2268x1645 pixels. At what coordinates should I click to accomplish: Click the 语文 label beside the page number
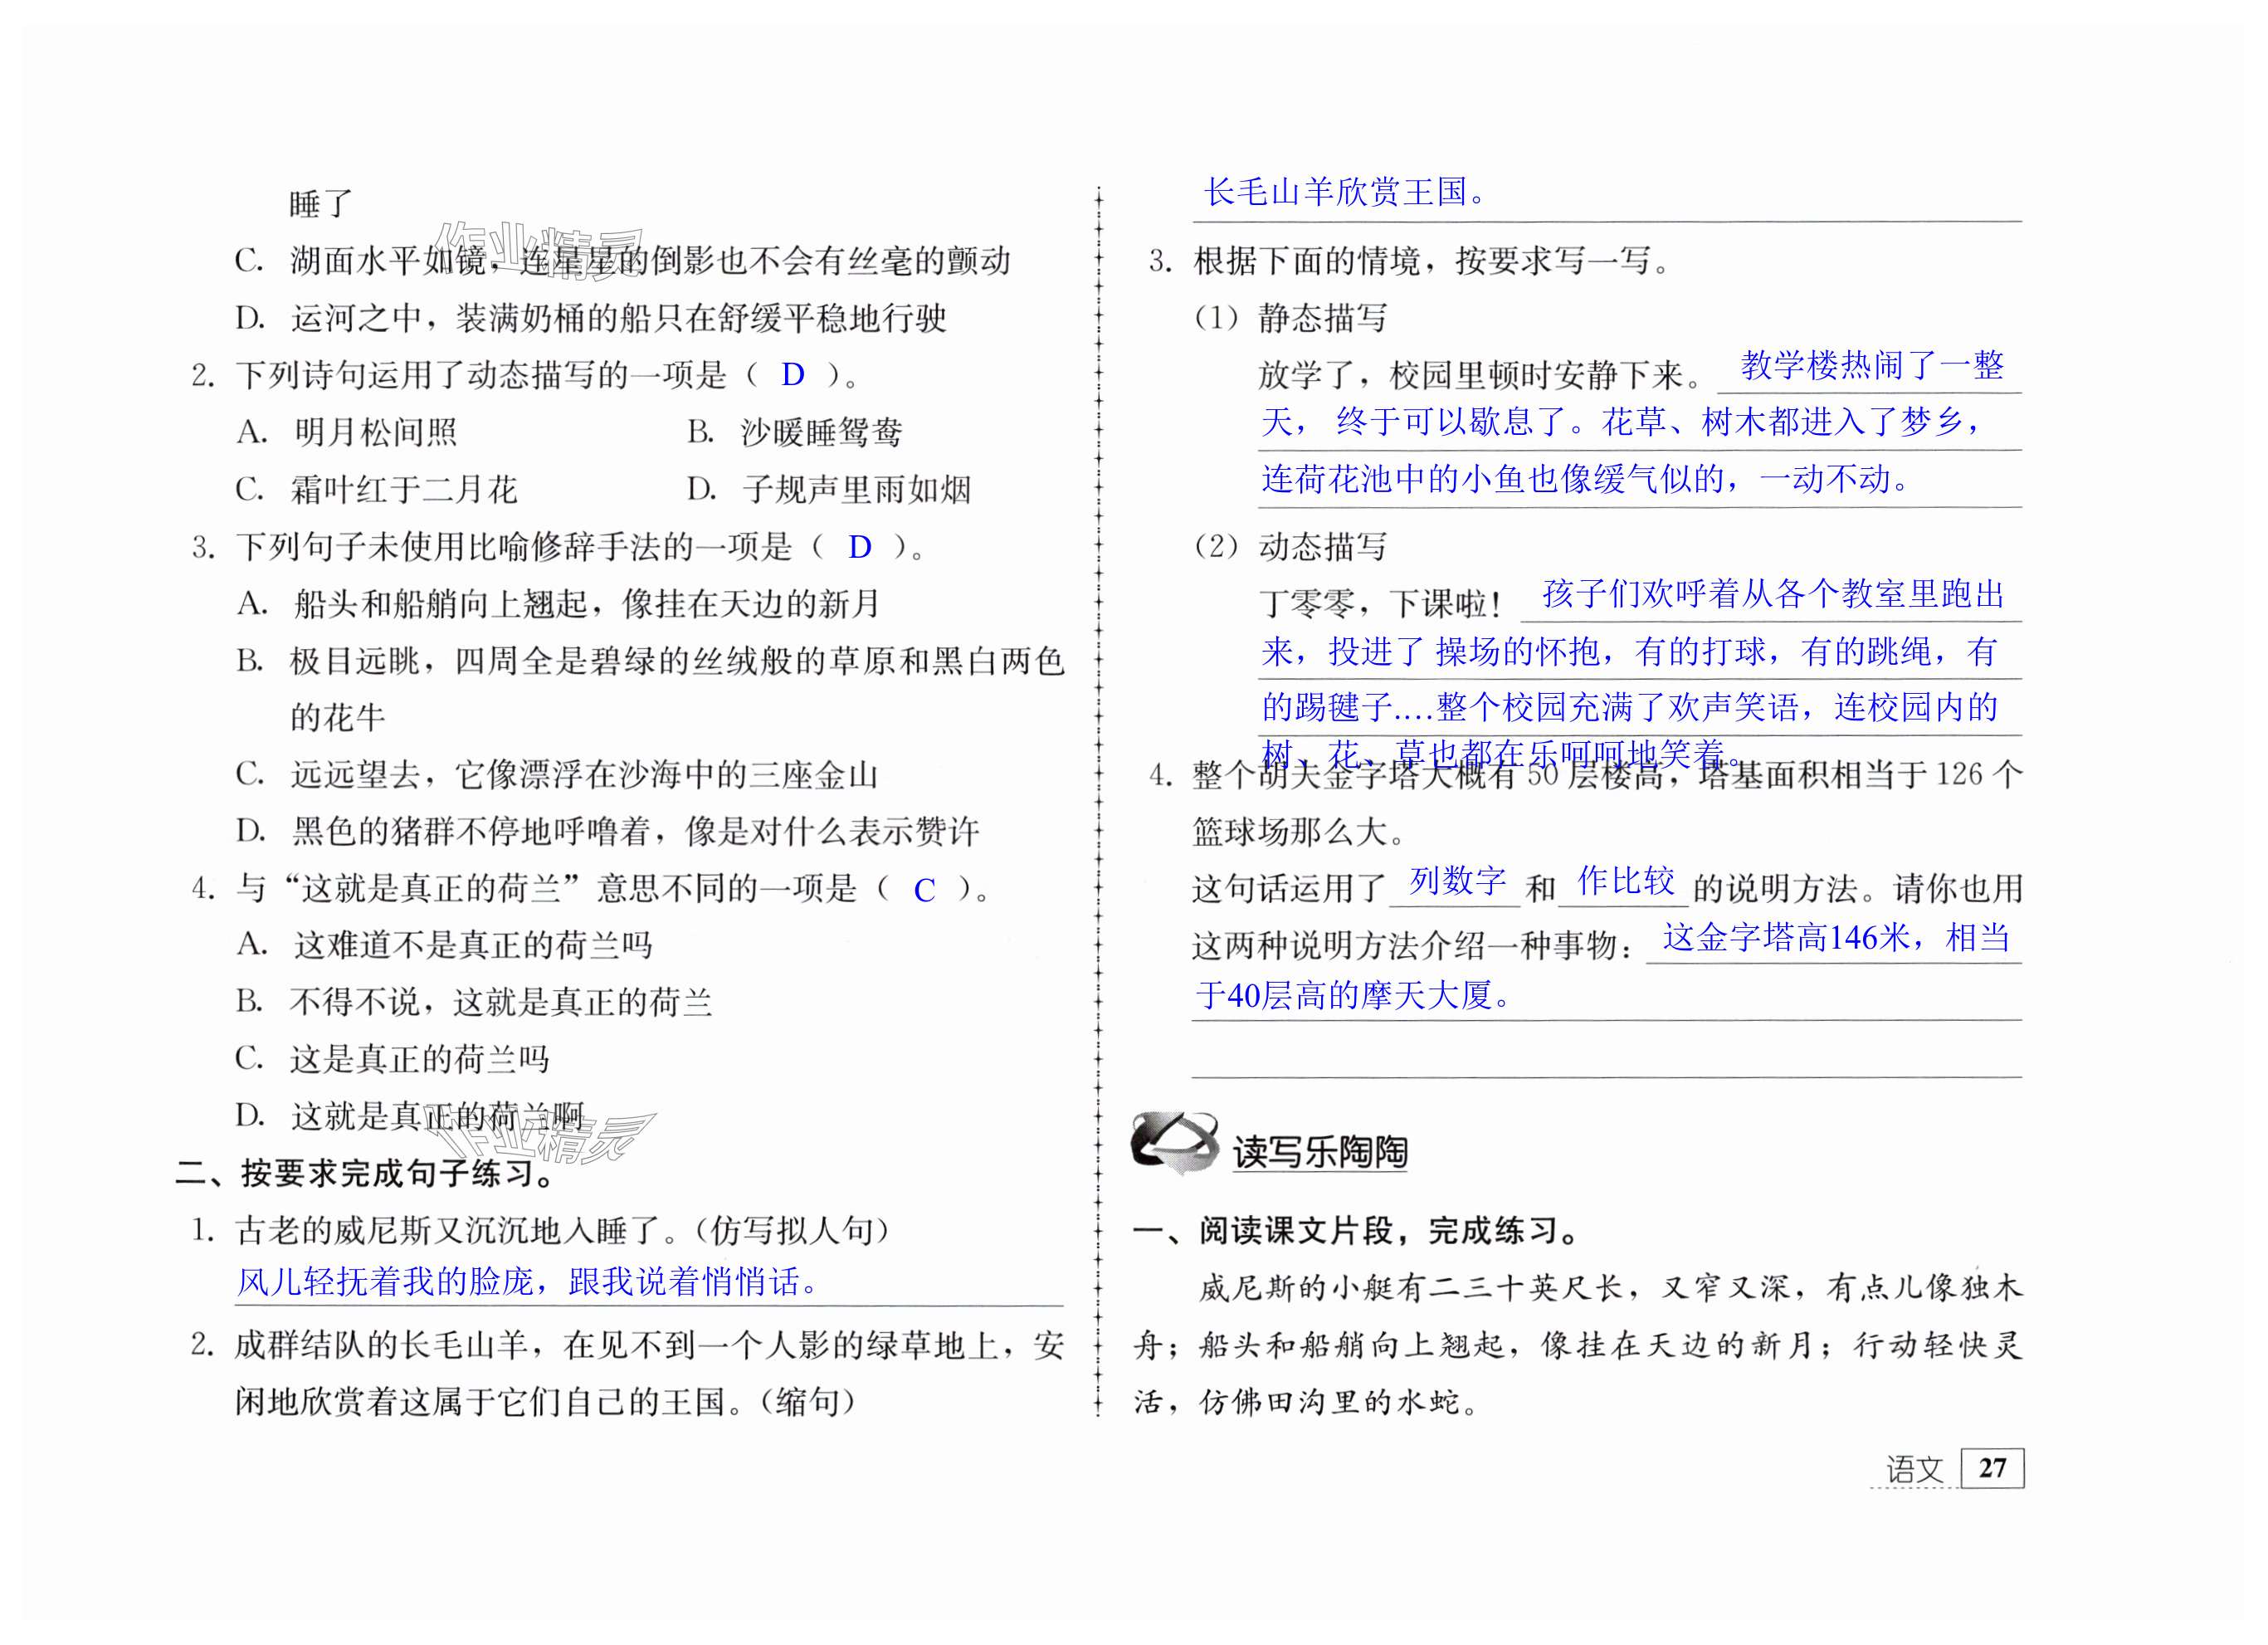tap(1914, 1470)
